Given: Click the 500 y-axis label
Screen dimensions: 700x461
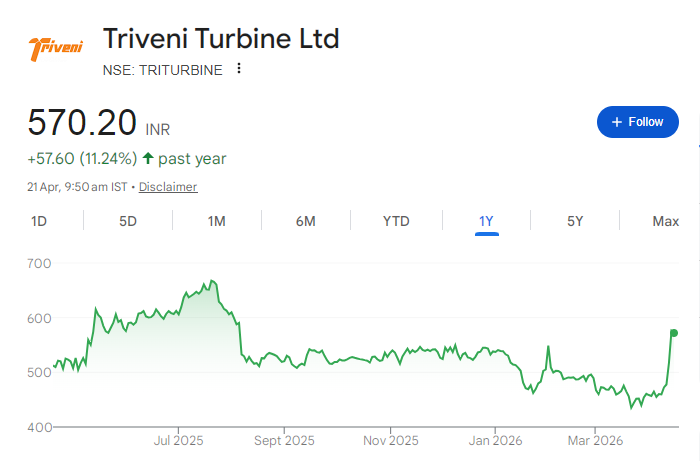Looking at the screenshot, I should tap(39, 372).
